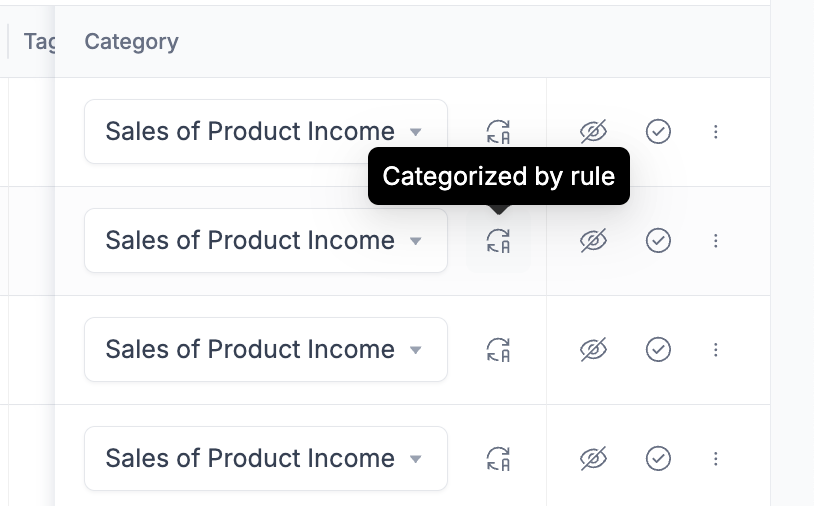814x506 pixels.
Task: Open the second row Sales of Product Income dropdown
Action: tap(265, 241)
